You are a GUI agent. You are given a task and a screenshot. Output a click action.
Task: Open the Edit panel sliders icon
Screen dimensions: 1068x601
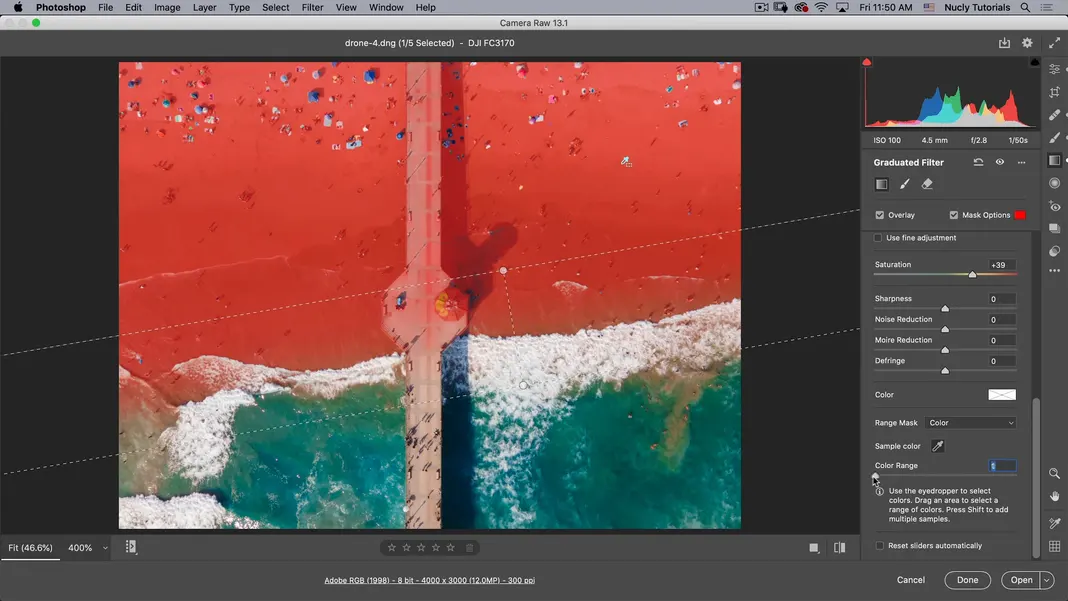[1054, 70]
